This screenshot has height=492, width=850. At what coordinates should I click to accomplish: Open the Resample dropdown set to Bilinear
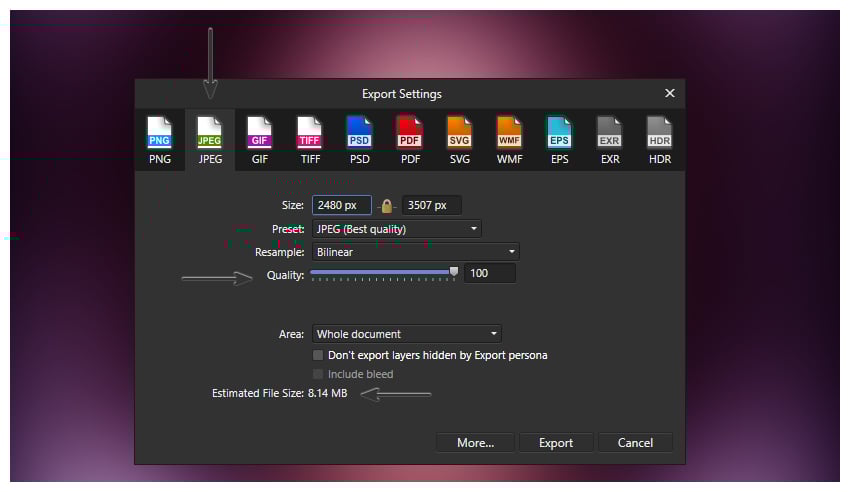click(416, 252)
